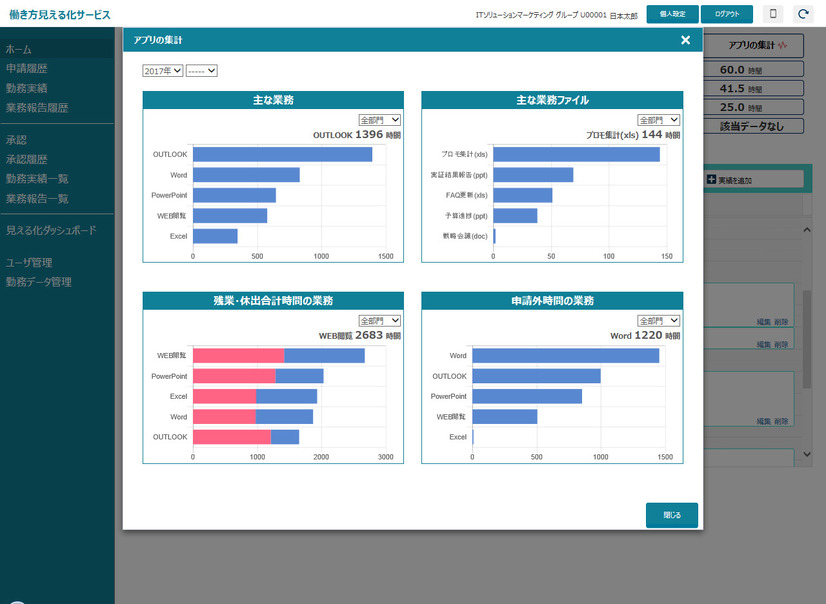Screen dimensions: 826x604
Task: Open the month dropdown showing dashes
Action: [202, 71]
